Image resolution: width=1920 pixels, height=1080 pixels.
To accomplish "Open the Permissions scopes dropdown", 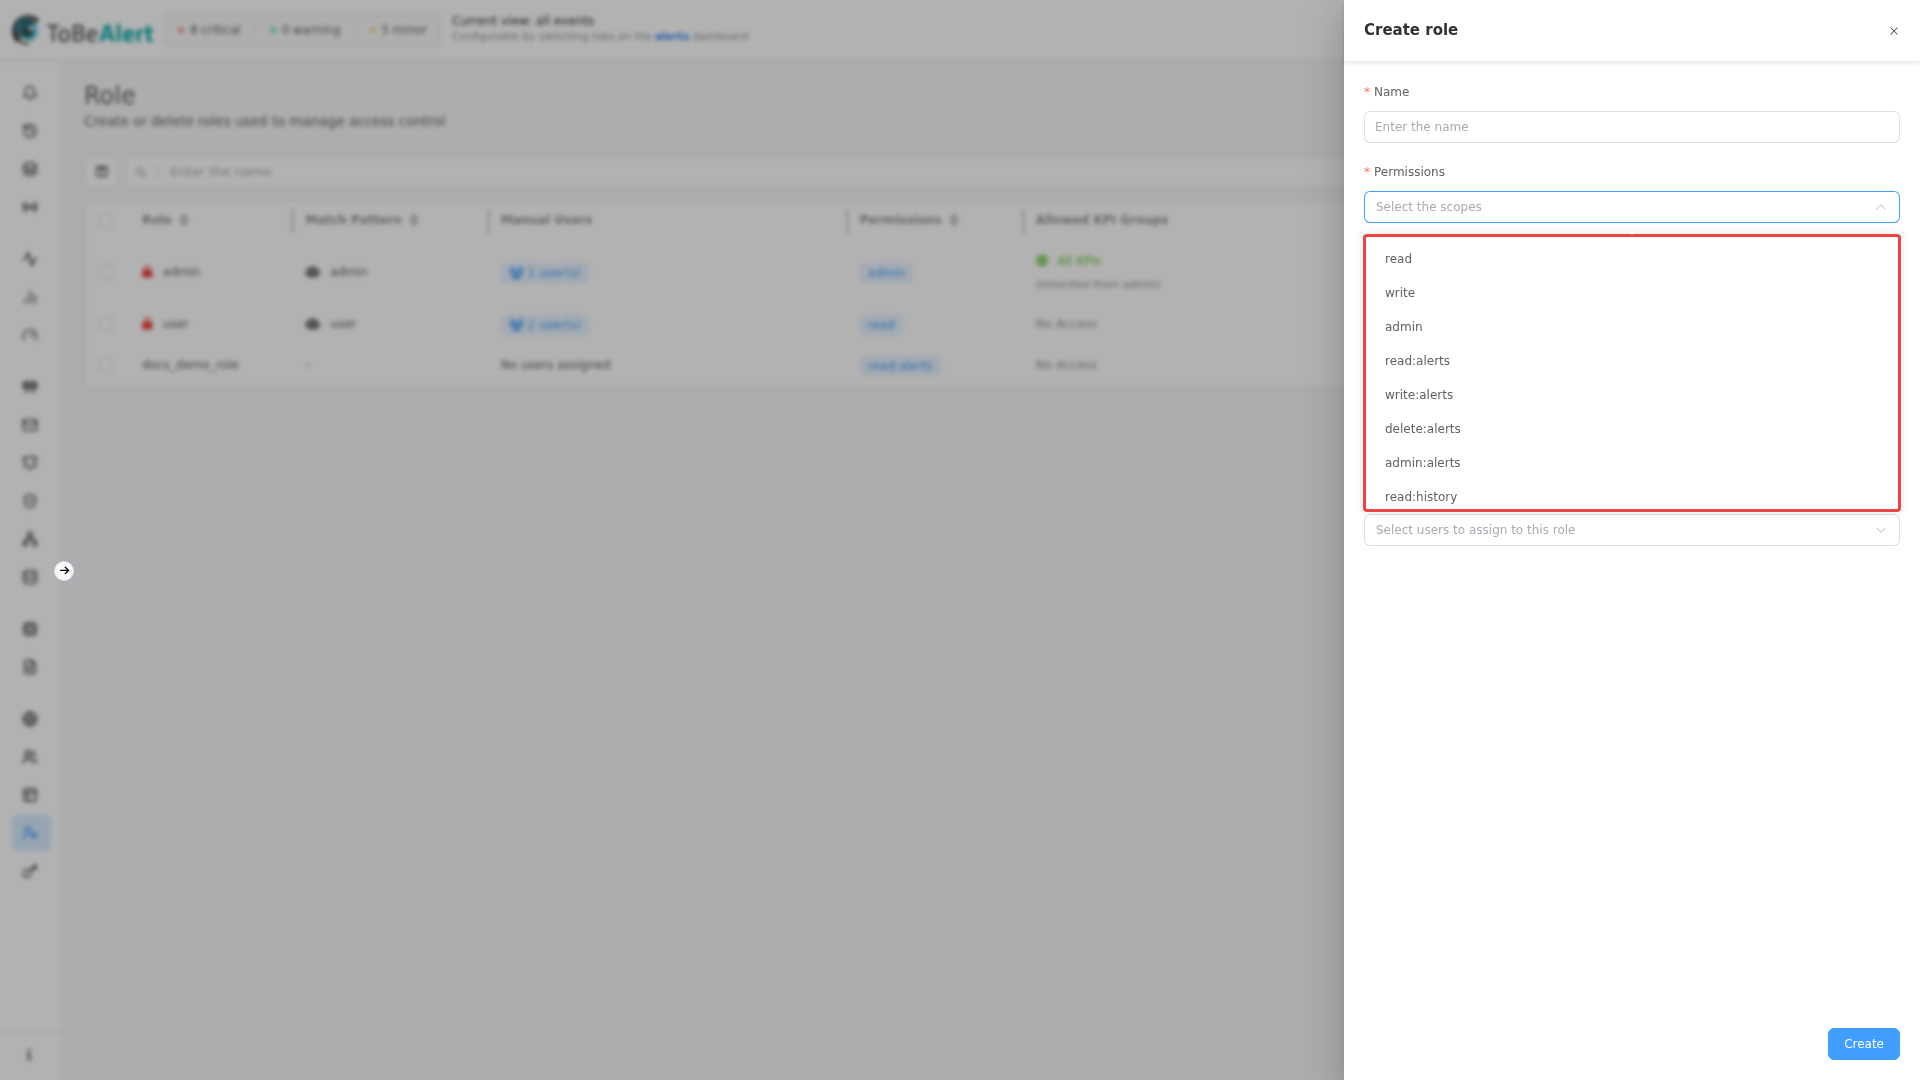I will coord(1631,207).
